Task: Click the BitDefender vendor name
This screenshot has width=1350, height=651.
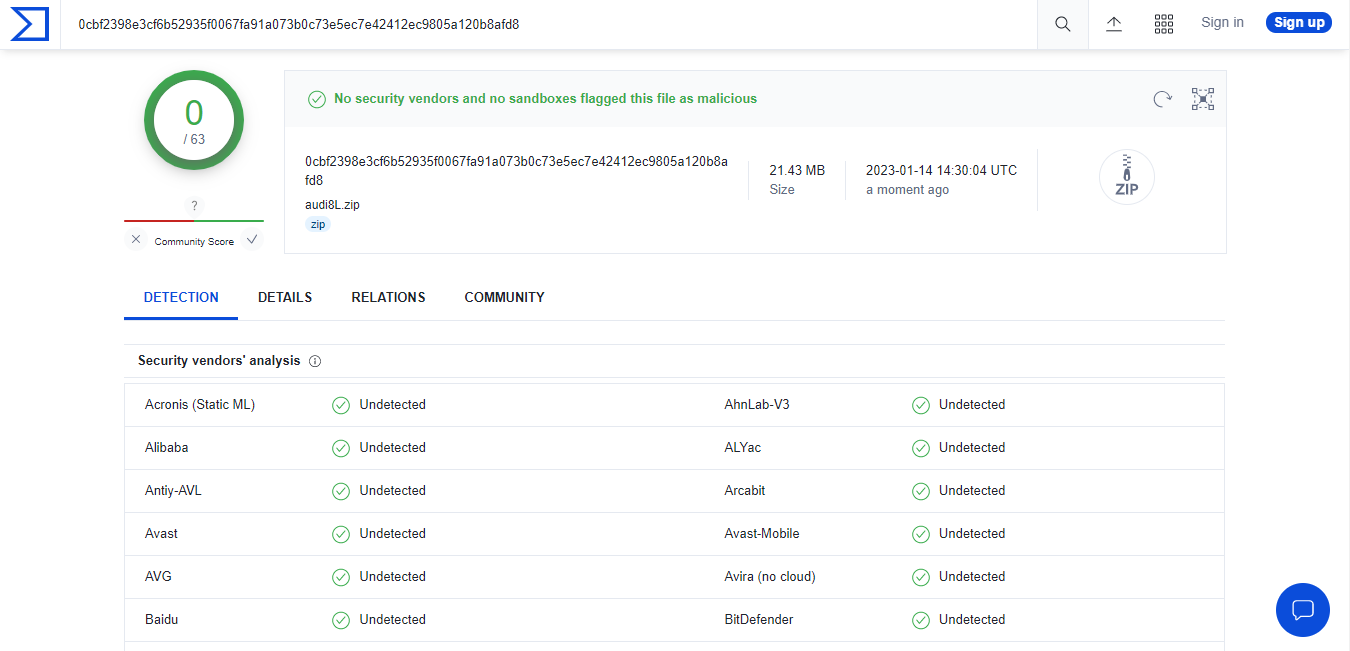Action: coord(759,620)
